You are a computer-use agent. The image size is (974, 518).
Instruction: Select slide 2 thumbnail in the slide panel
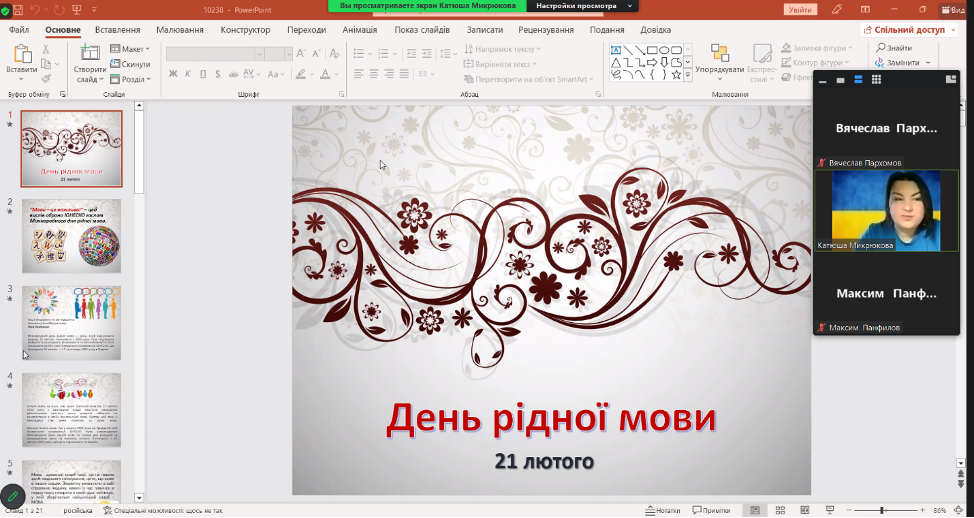tap(71, 235)
